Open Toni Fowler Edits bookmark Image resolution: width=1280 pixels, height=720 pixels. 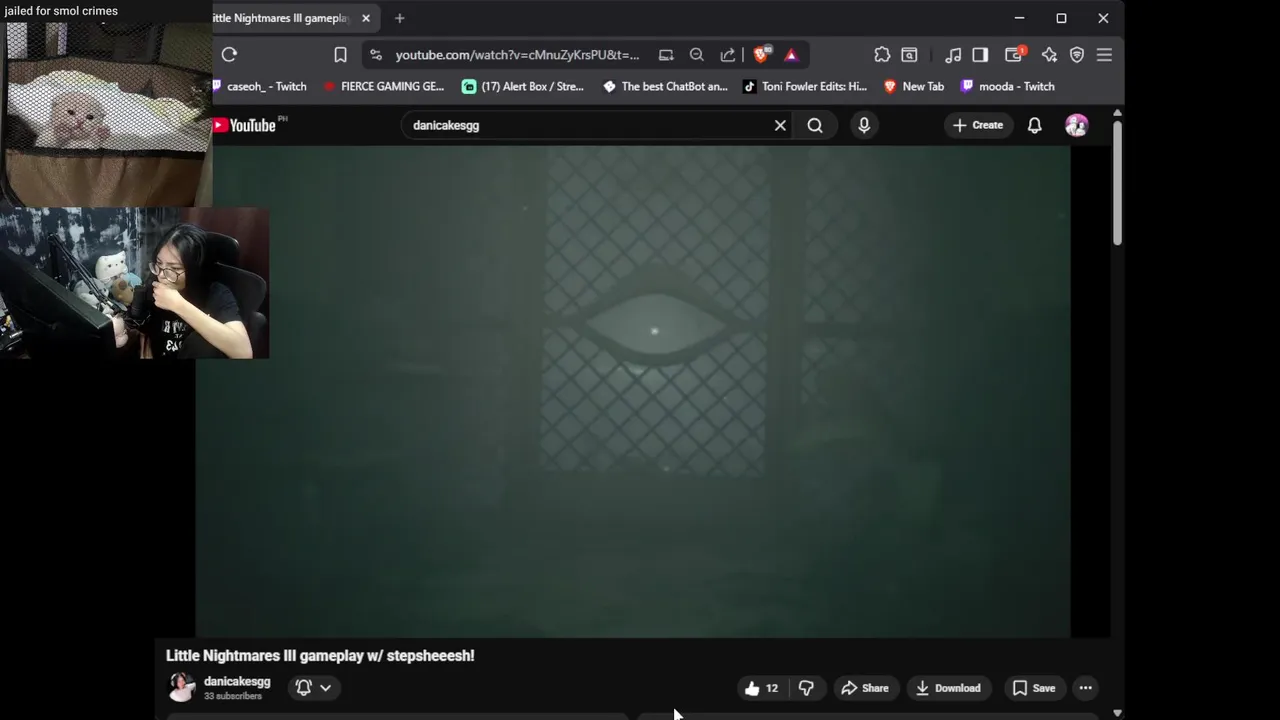[805, 86]
